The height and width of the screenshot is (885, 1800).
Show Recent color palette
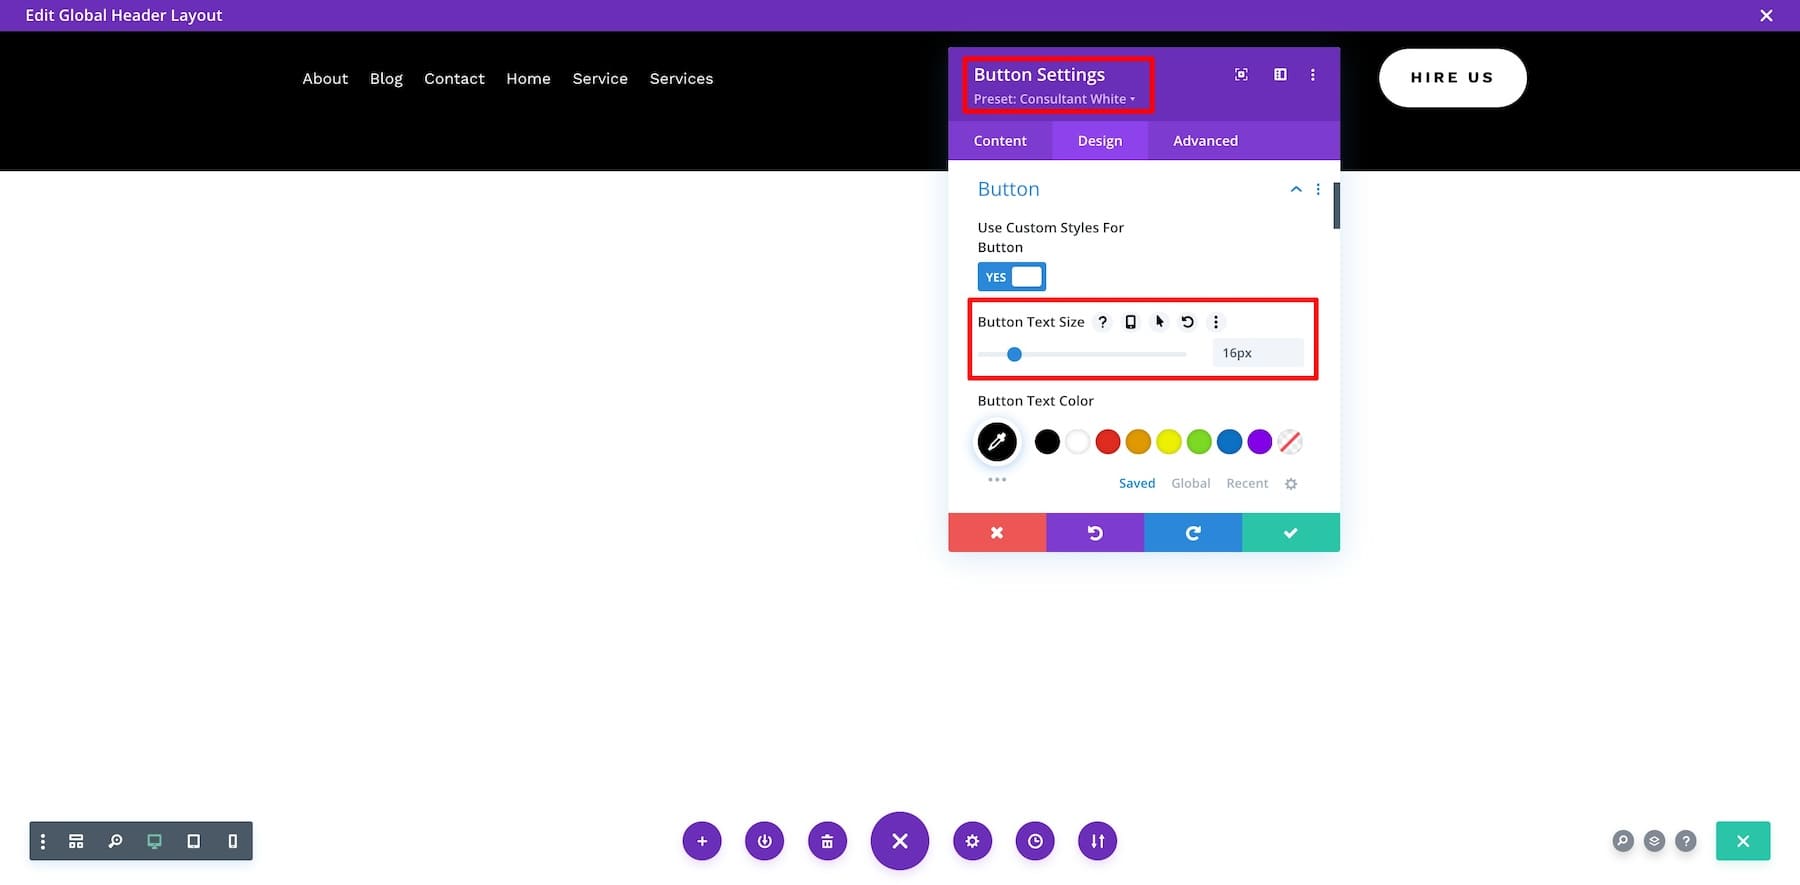[1247, 483]
